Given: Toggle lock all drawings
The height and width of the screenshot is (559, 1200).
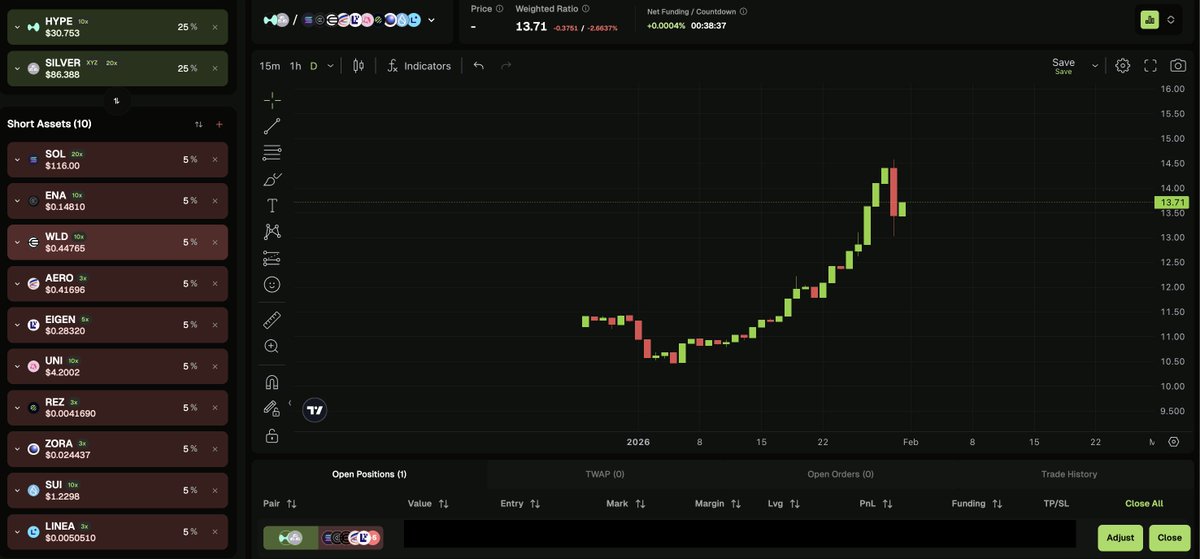Looking at the screenshot, I should pos(272,436).
